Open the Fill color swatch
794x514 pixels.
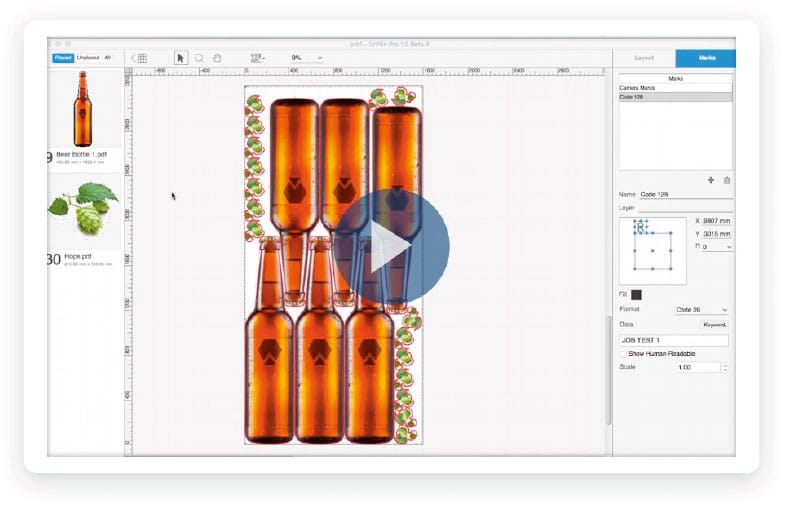[x=637, y=295]
